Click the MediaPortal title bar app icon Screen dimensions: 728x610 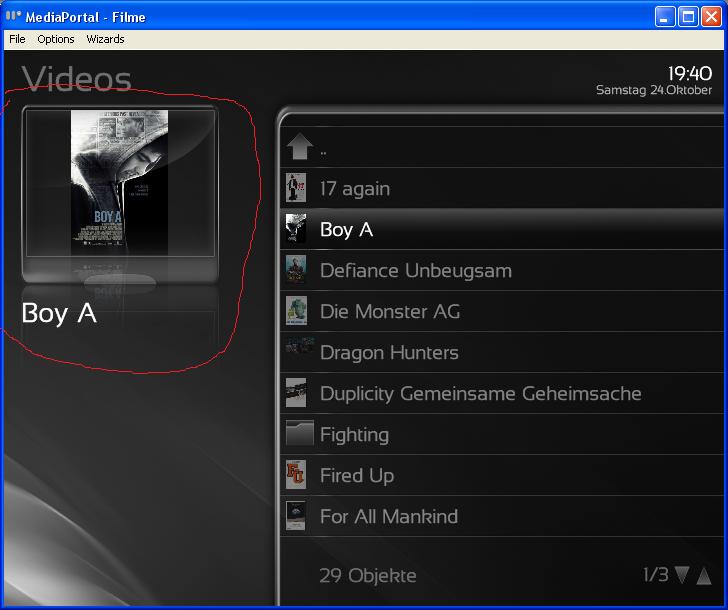[13, 16]
